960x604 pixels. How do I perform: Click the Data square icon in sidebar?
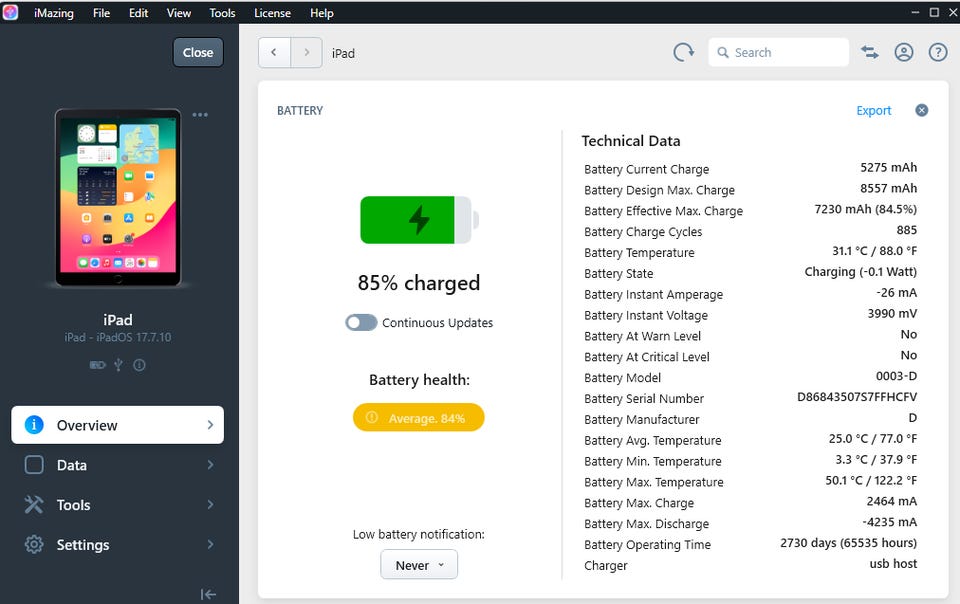(34, 465)
